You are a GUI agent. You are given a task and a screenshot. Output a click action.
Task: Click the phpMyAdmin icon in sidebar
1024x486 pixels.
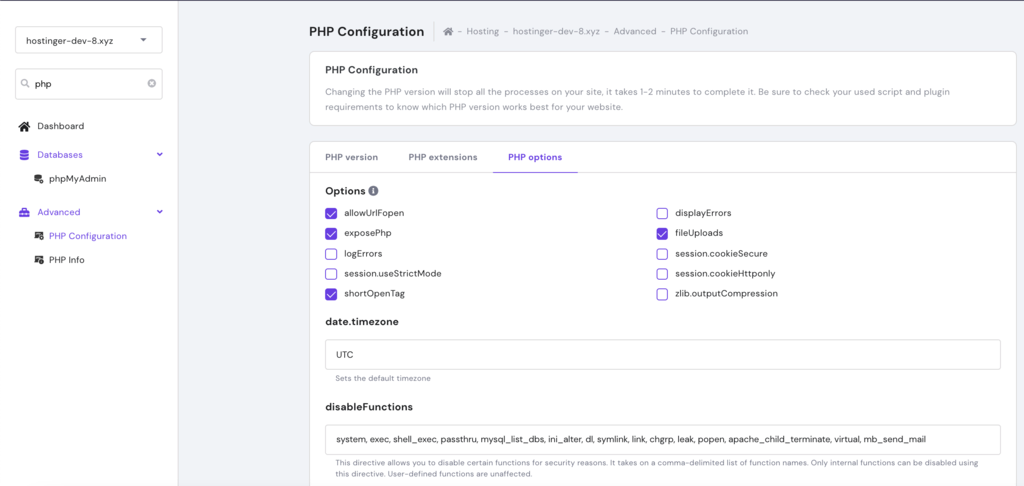click(x=39, y=179)
